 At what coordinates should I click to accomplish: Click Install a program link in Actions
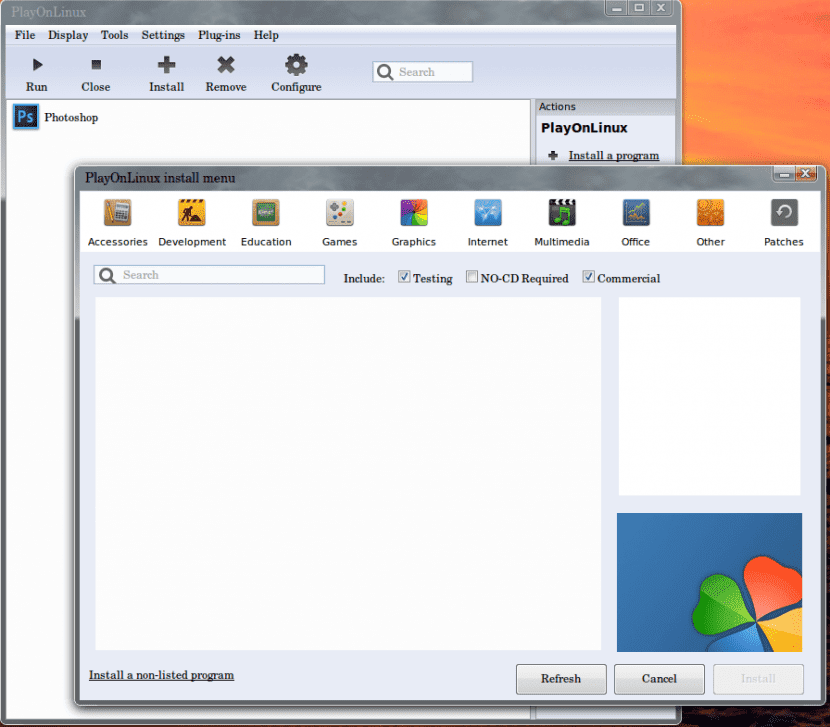[614, 155]
